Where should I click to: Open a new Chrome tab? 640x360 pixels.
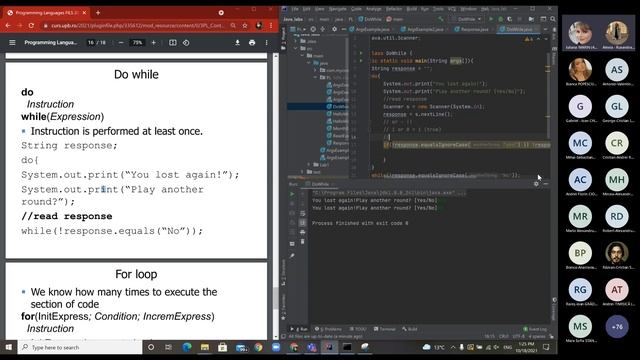click(x=98, y=13)
